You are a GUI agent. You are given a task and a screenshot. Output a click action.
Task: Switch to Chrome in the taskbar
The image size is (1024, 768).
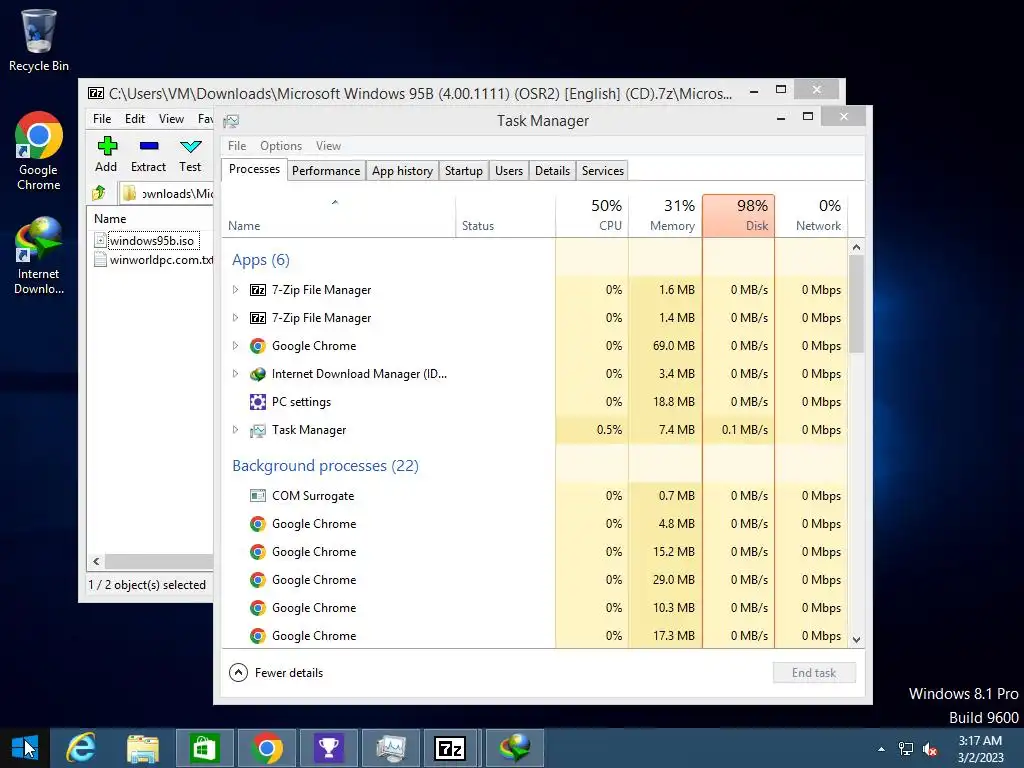tap(266, 748)
